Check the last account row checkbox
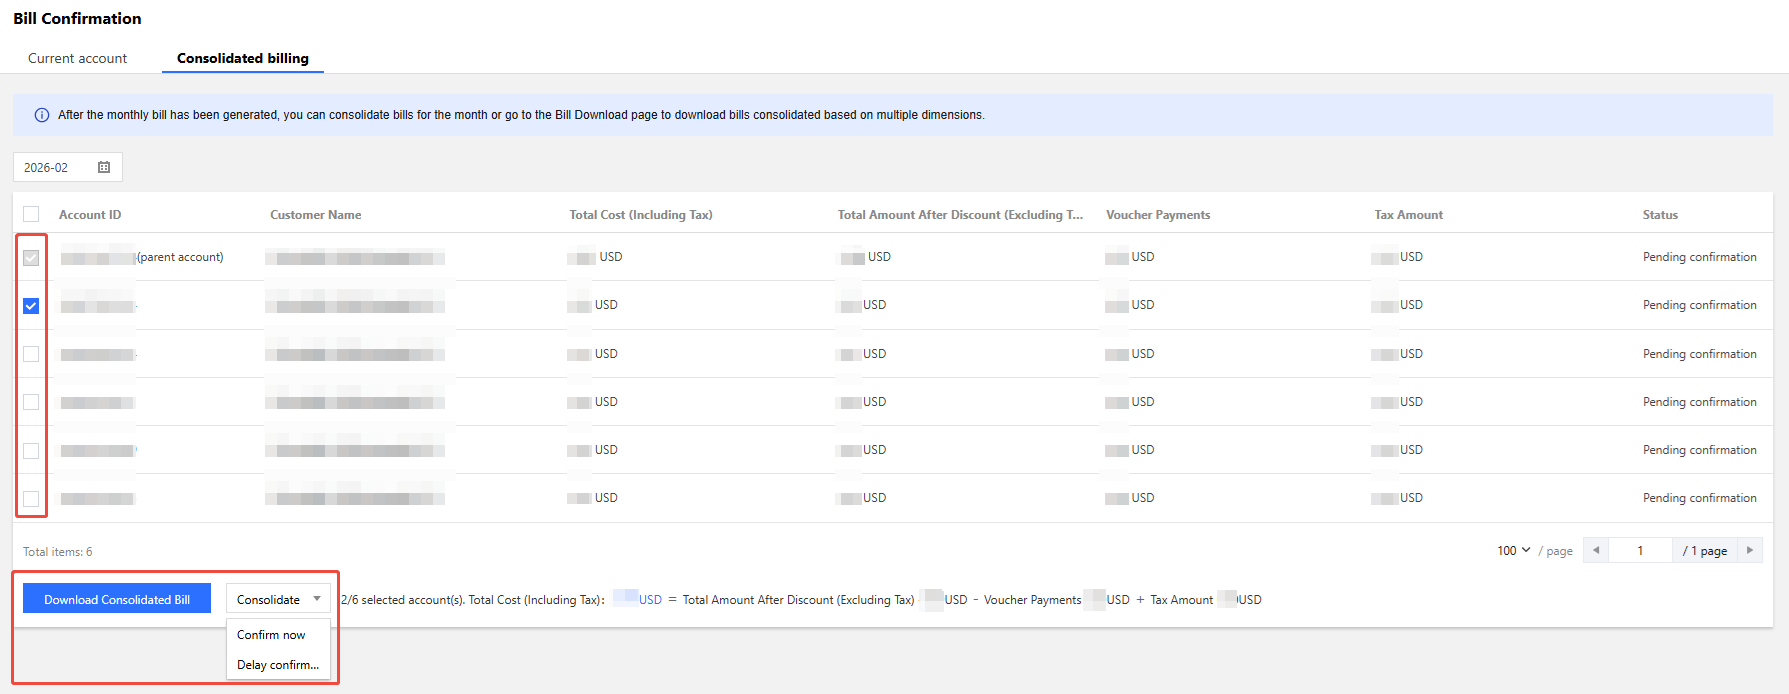The width and height of the screenshot is (1789, 694). 31,498
